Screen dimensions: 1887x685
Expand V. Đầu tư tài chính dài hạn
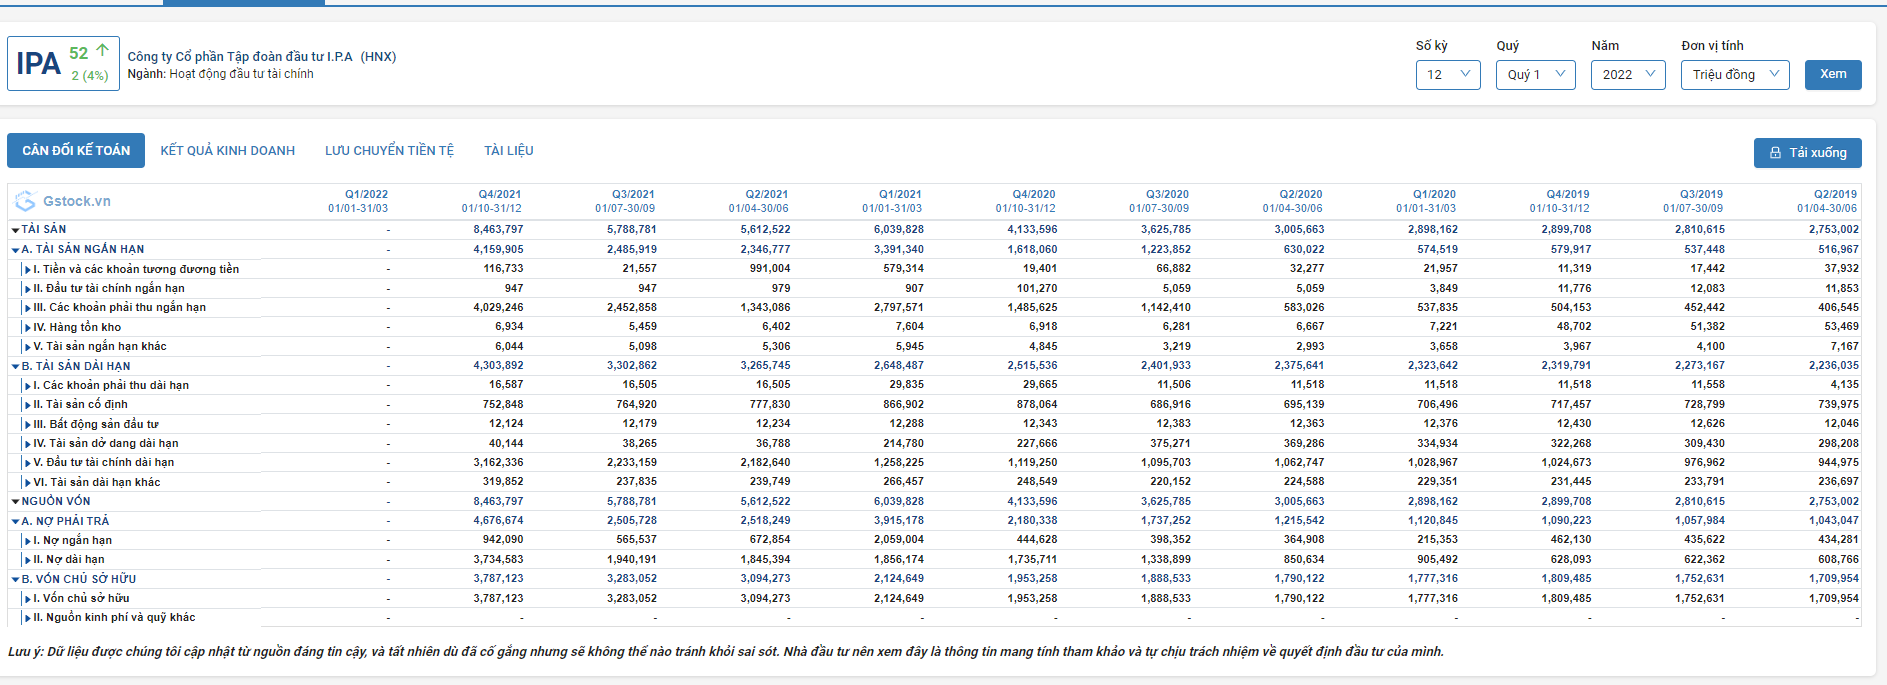pos(28,463)
